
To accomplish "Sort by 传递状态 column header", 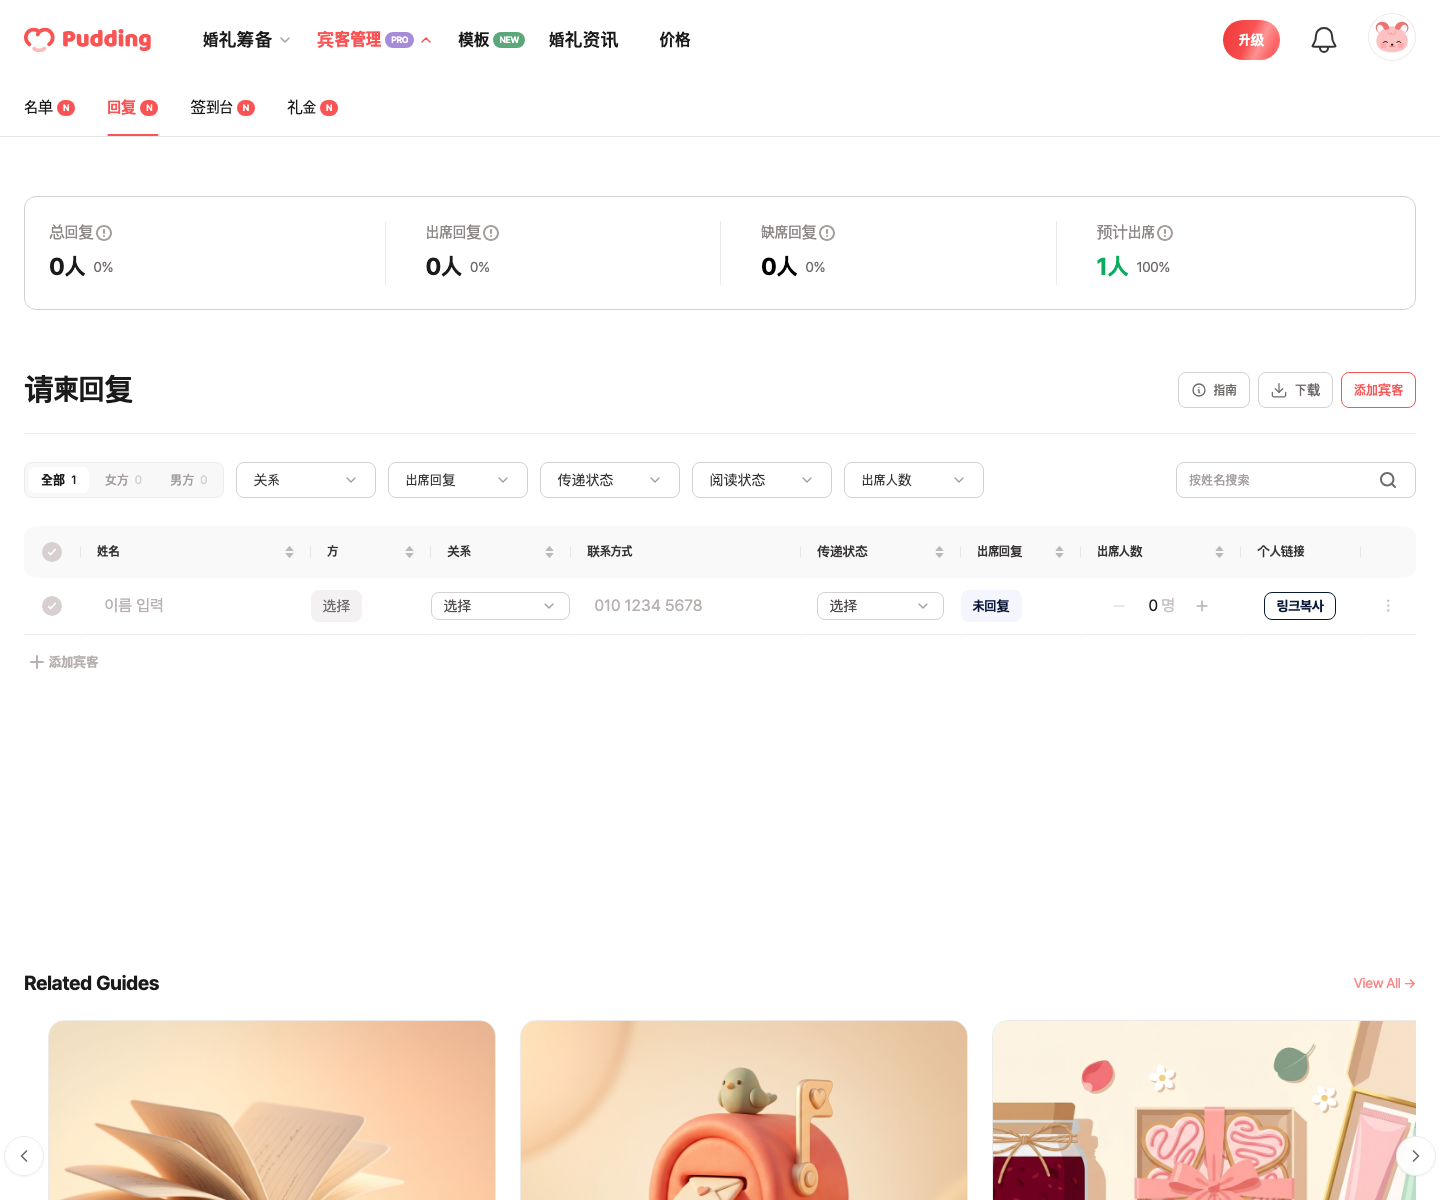I will click(939, 552).
